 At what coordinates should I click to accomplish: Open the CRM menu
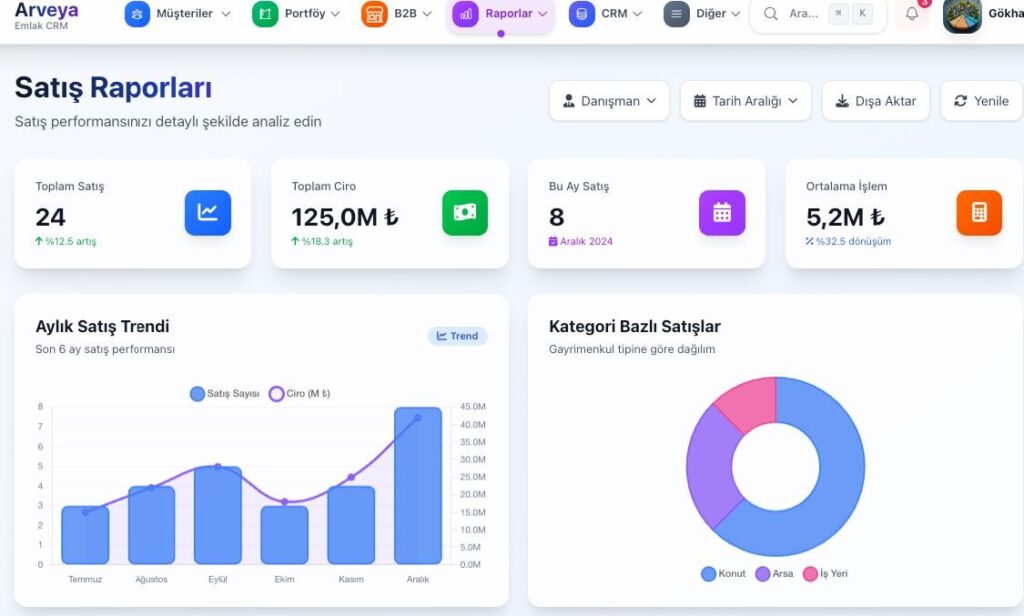[x=605, y=14]
